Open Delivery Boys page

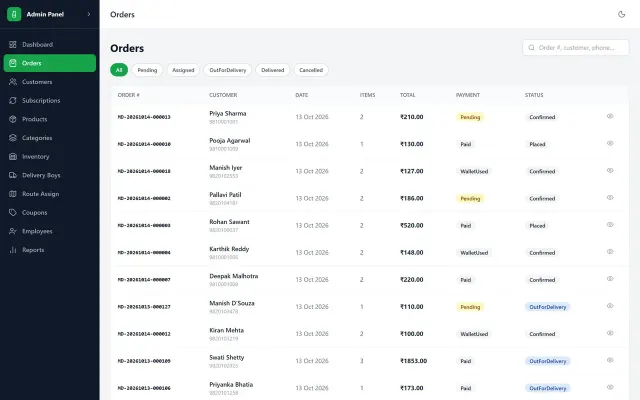(x=50, y=175)
